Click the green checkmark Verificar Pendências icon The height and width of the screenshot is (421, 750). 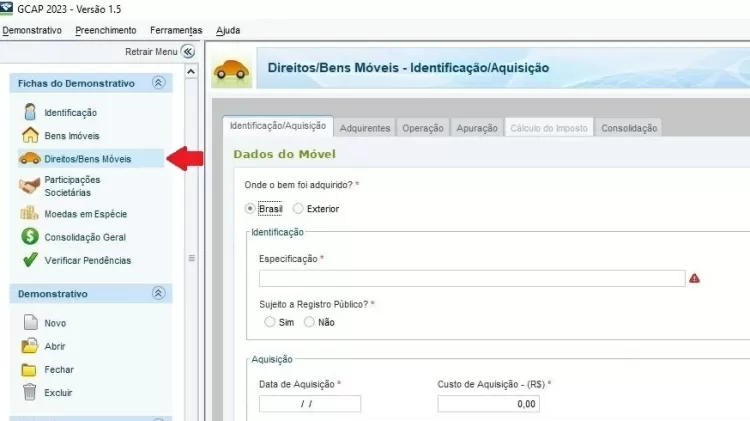point(30,260)
